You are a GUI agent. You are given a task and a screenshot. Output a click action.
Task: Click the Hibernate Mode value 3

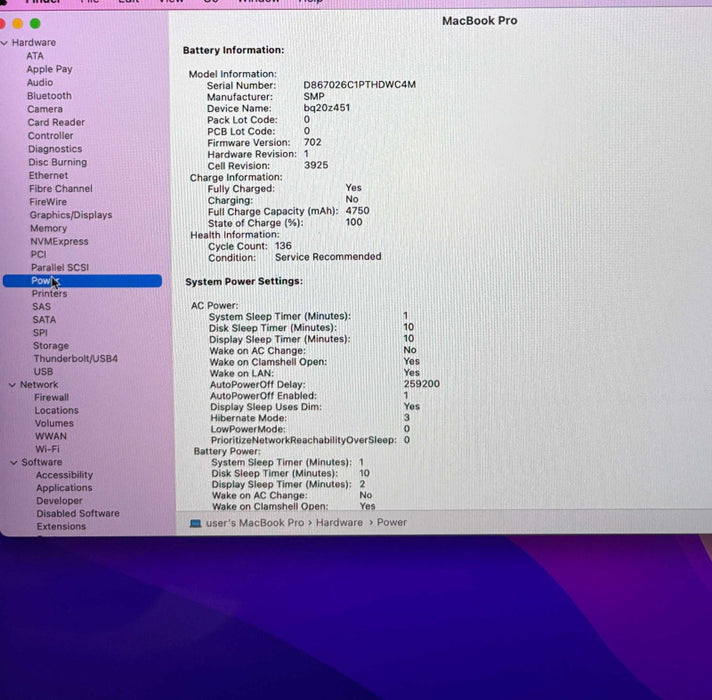406,417
